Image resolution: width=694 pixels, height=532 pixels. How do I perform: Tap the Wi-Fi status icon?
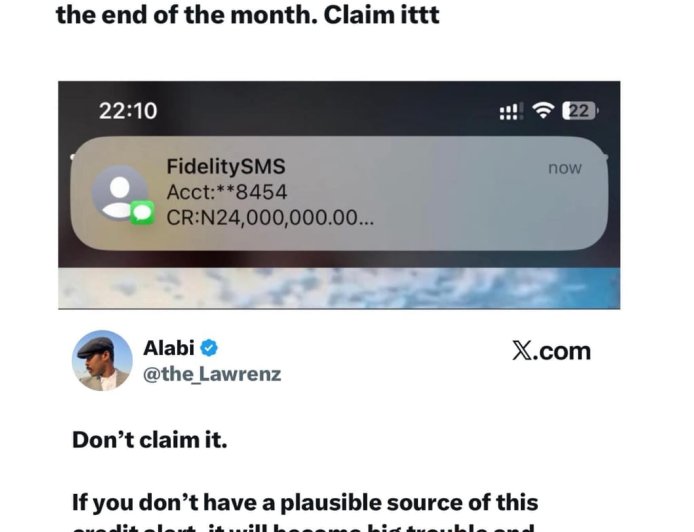point(543,110)
